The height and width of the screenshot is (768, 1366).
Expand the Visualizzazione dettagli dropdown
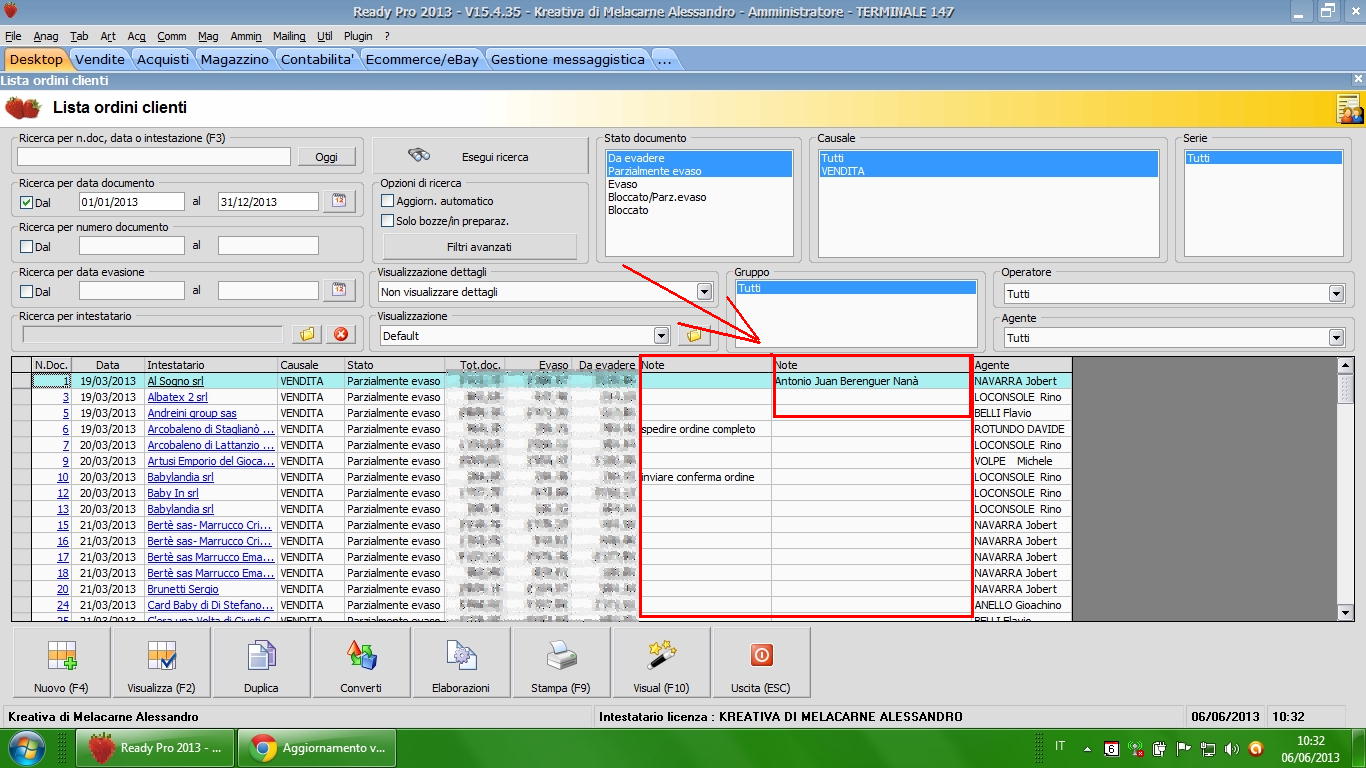pos(704,292)
